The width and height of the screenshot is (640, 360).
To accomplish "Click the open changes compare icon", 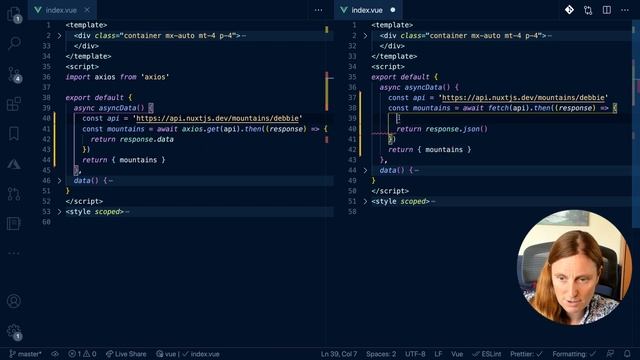I will 588,10.
